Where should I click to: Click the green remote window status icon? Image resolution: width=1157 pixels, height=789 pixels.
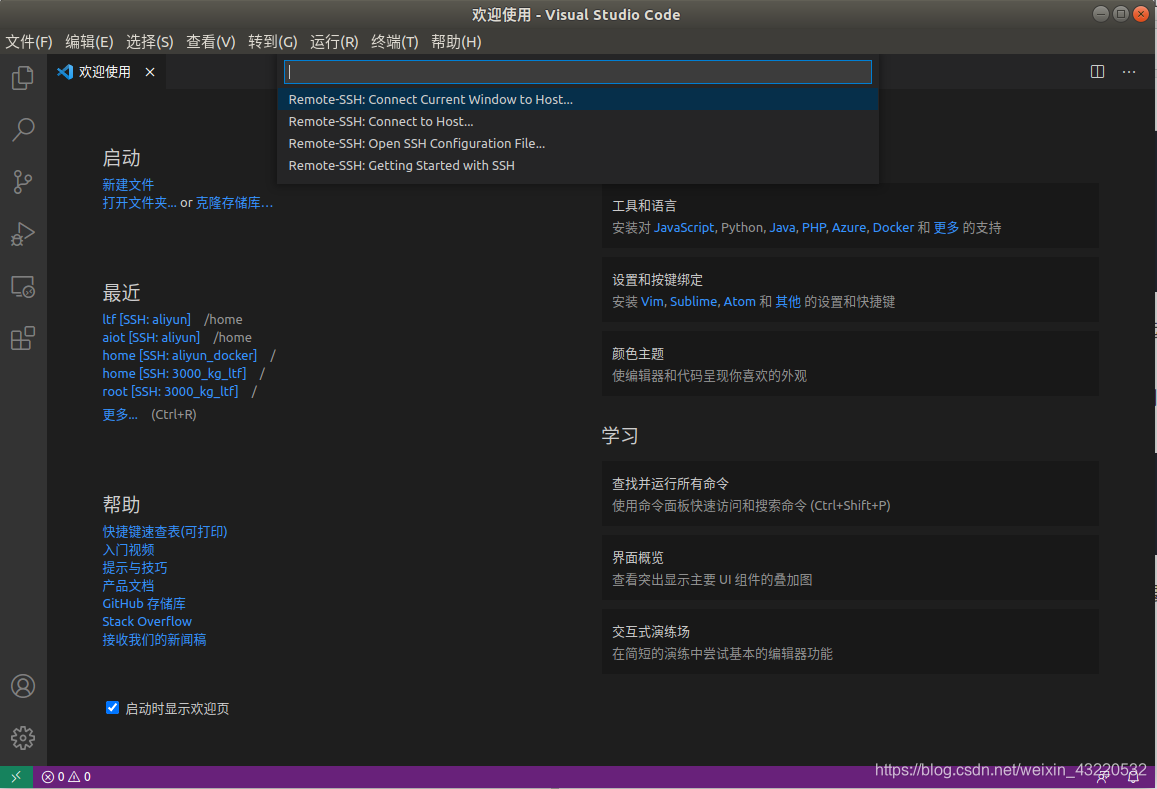click(16, 776)
